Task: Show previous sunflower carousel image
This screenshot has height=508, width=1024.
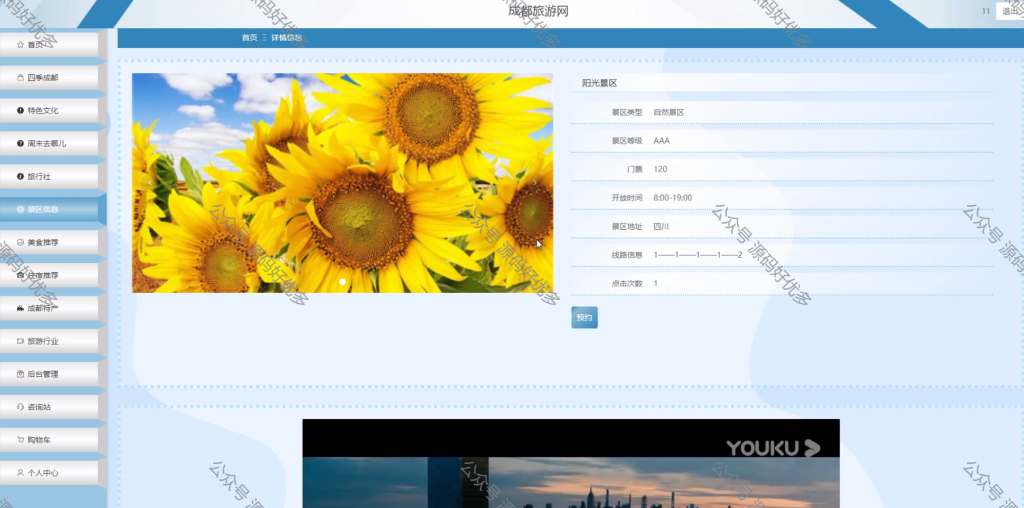Action: [x=150, y=183]
